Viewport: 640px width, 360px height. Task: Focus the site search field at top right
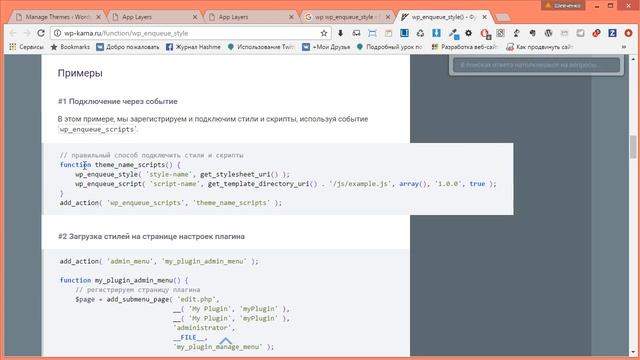pyautogui.click(x=536, y=65)
